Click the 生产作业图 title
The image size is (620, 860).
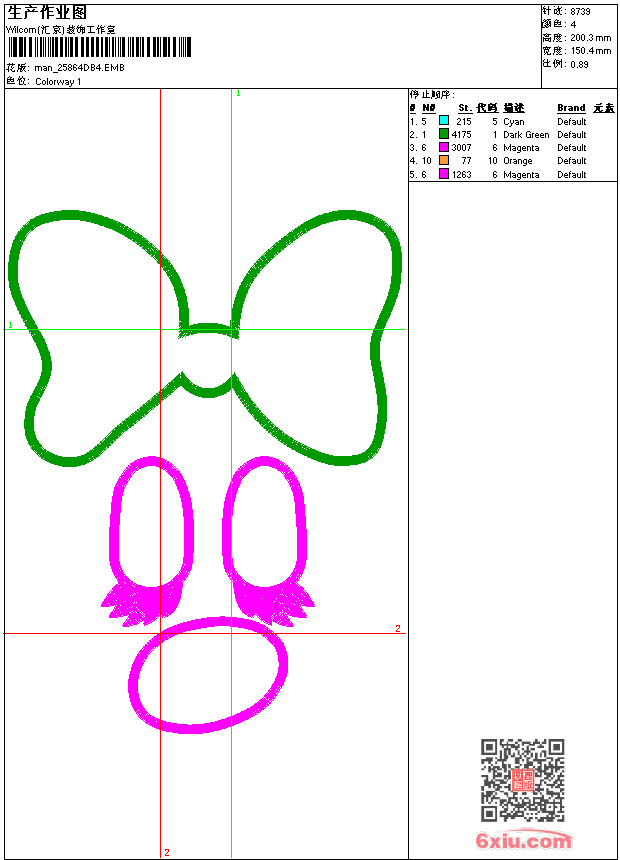click(x=47, y=13)
